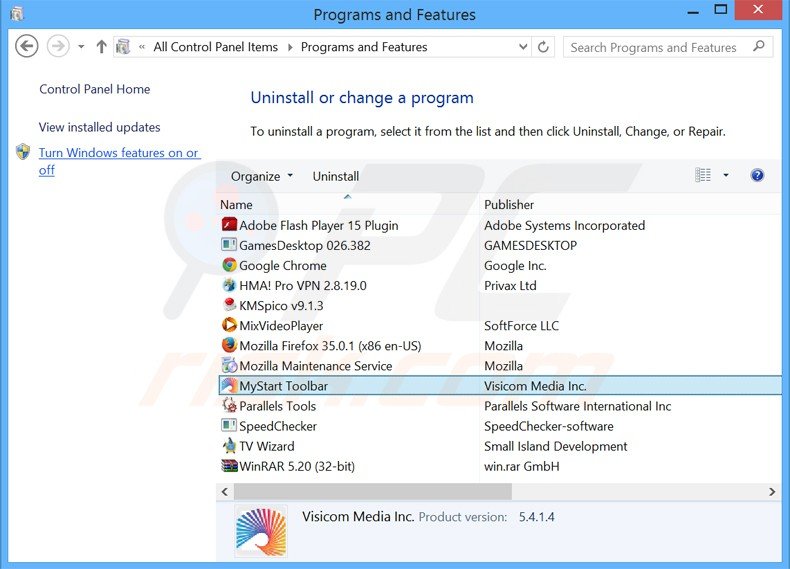
Task: Click the Visicom Media Inc. publisher cell
Action: pyautogui.click(x=535, y=386)
